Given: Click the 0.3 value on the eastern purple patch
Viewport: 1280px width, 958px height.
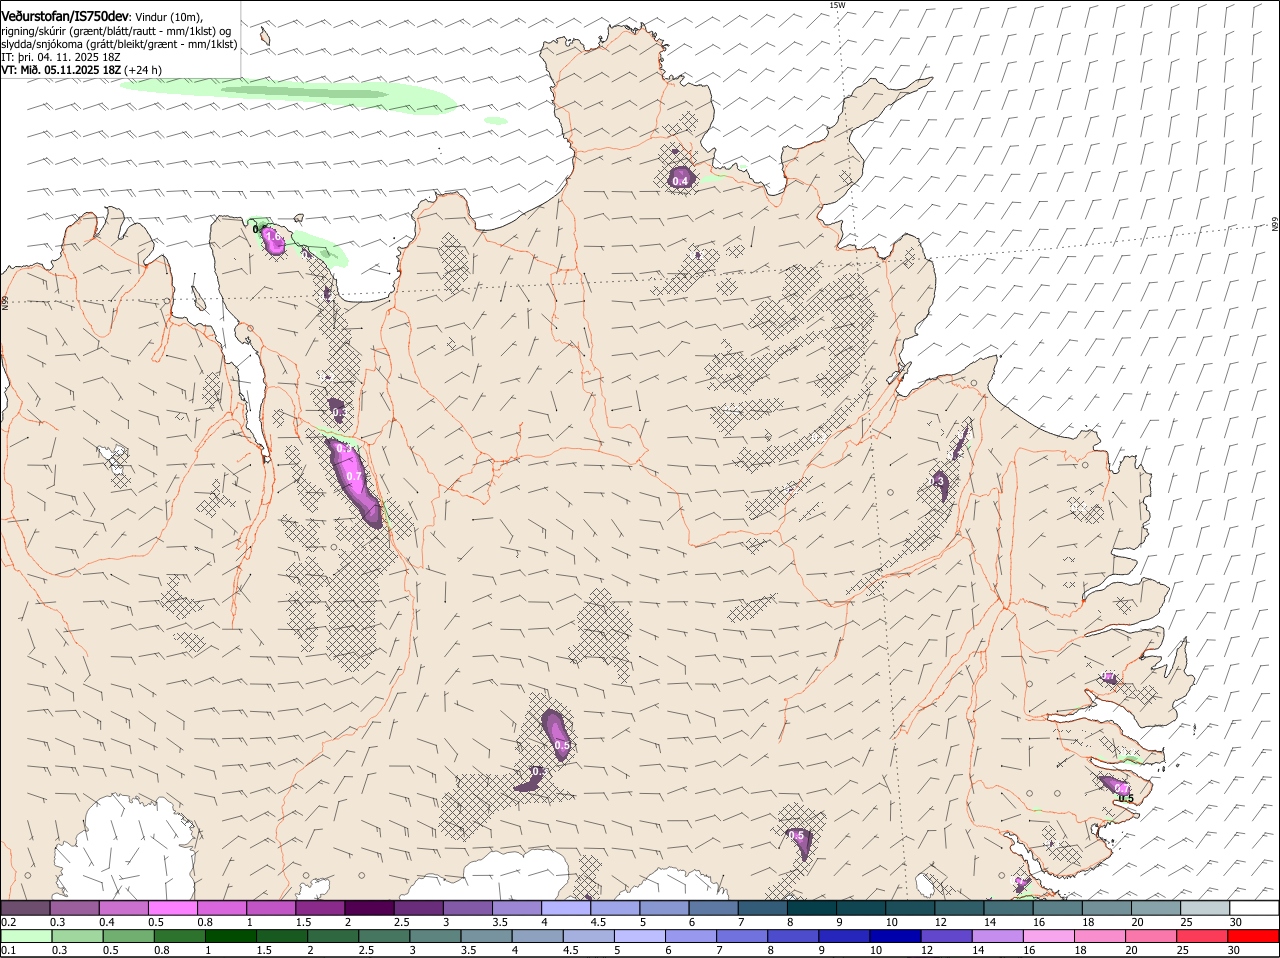Looking at the screenshot, I should tap(938, 481).
